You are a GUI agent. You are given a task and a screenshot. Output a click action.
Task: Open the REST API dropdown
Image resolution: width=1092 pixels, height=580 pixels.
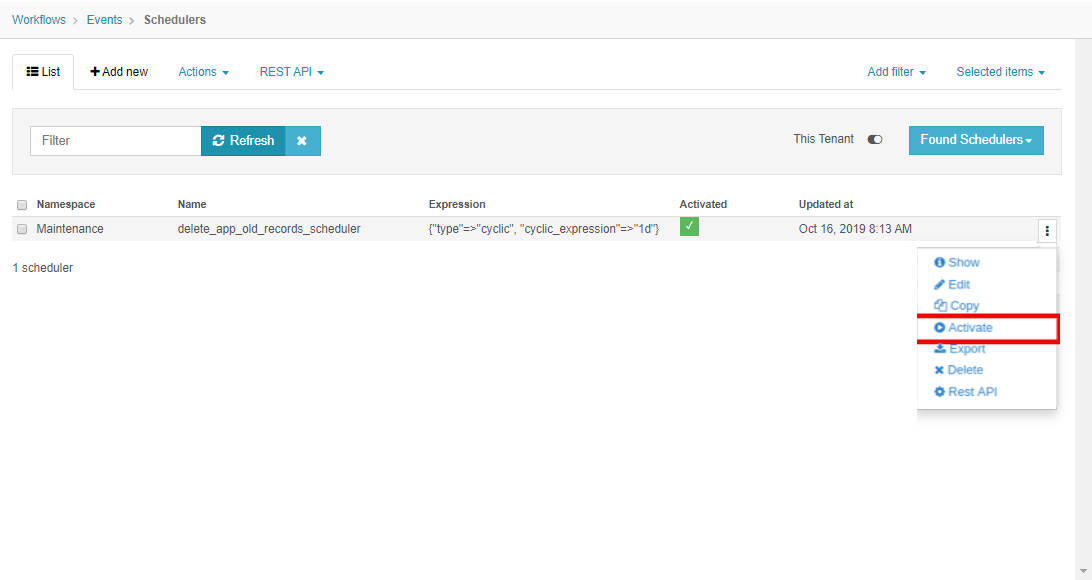coord(291,72)
